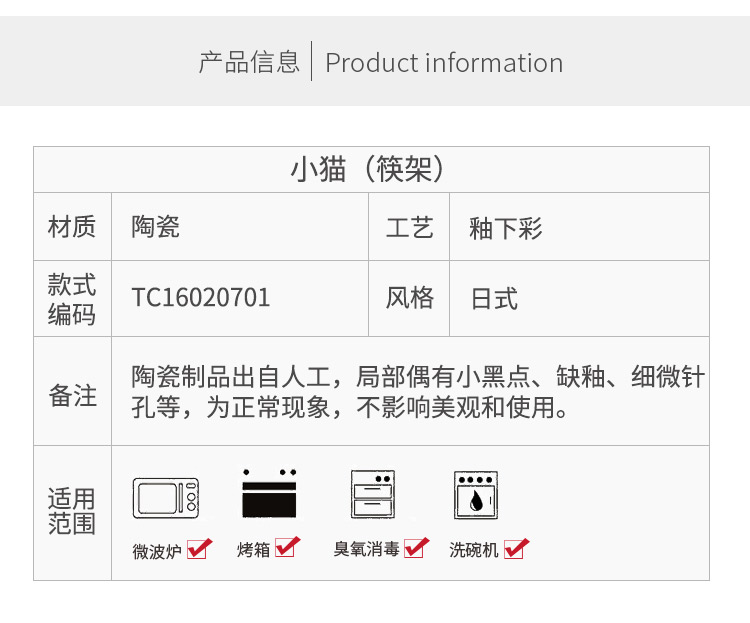Click the microwave oven icon

click(x=165, y=498)
